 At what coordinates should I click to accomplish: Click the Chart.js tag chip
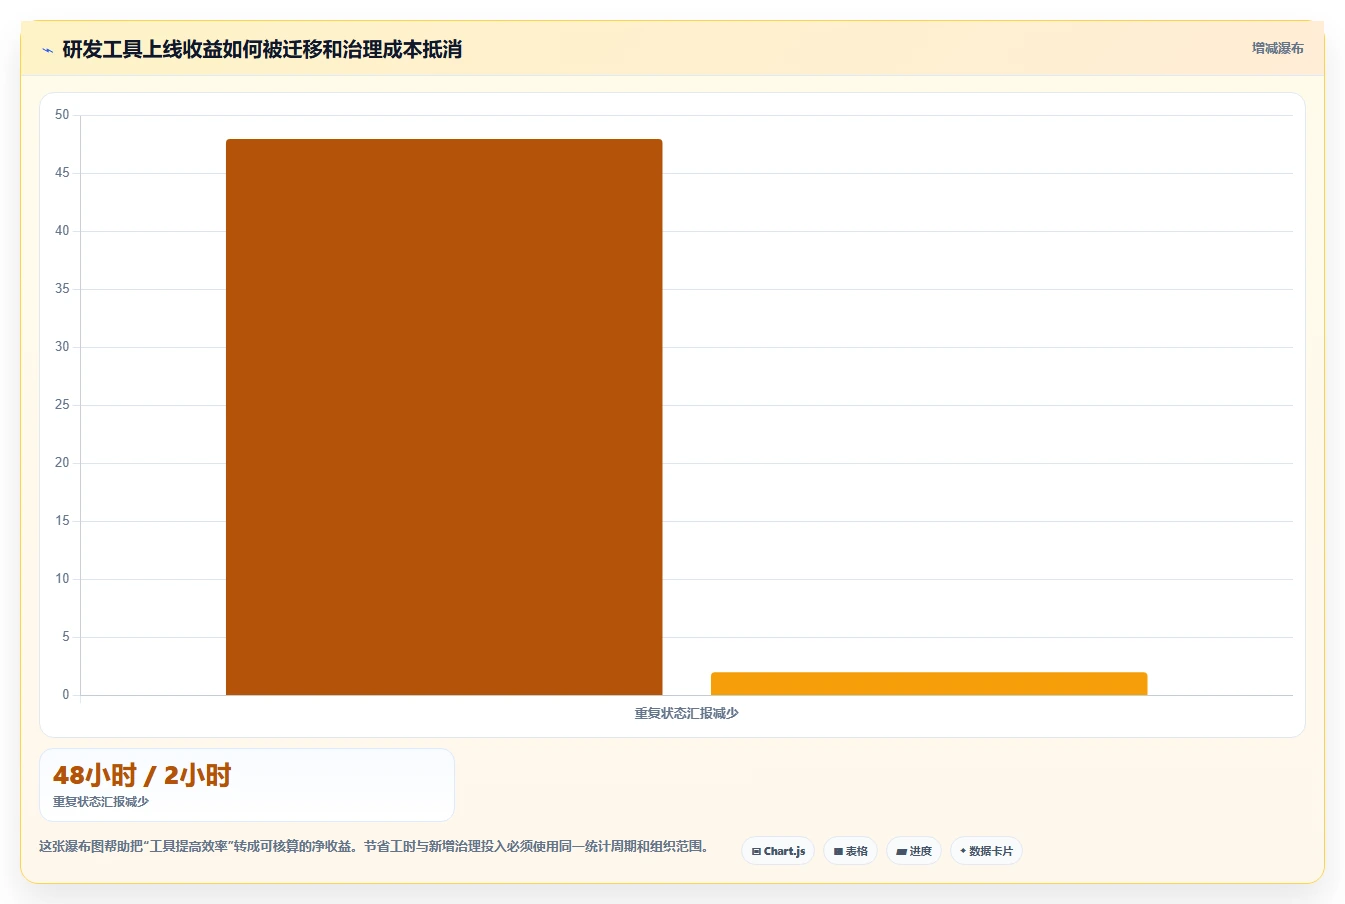pos(778,851)
